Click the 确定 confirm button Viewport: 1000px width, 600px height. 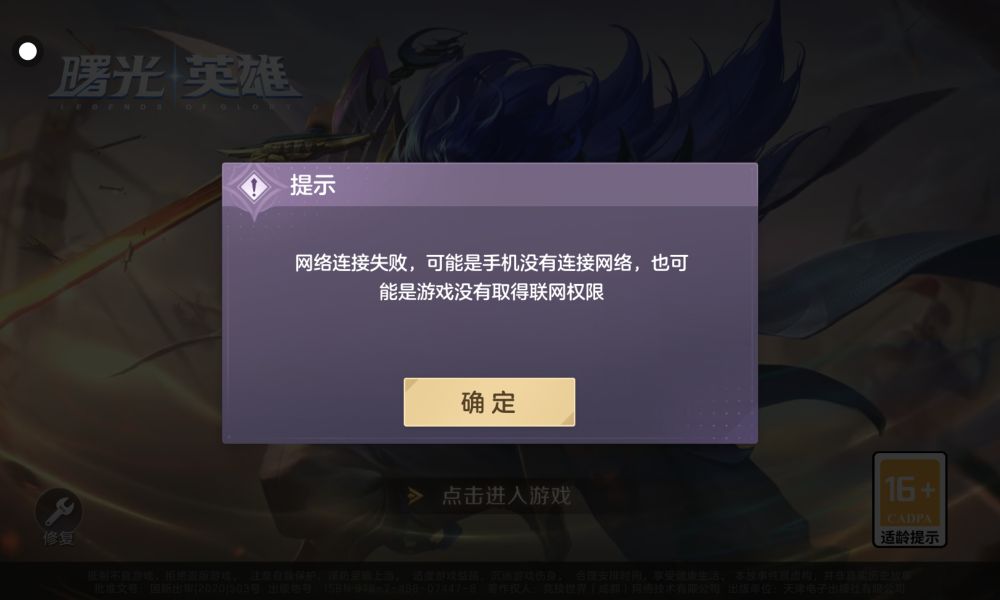coord(489,402)
